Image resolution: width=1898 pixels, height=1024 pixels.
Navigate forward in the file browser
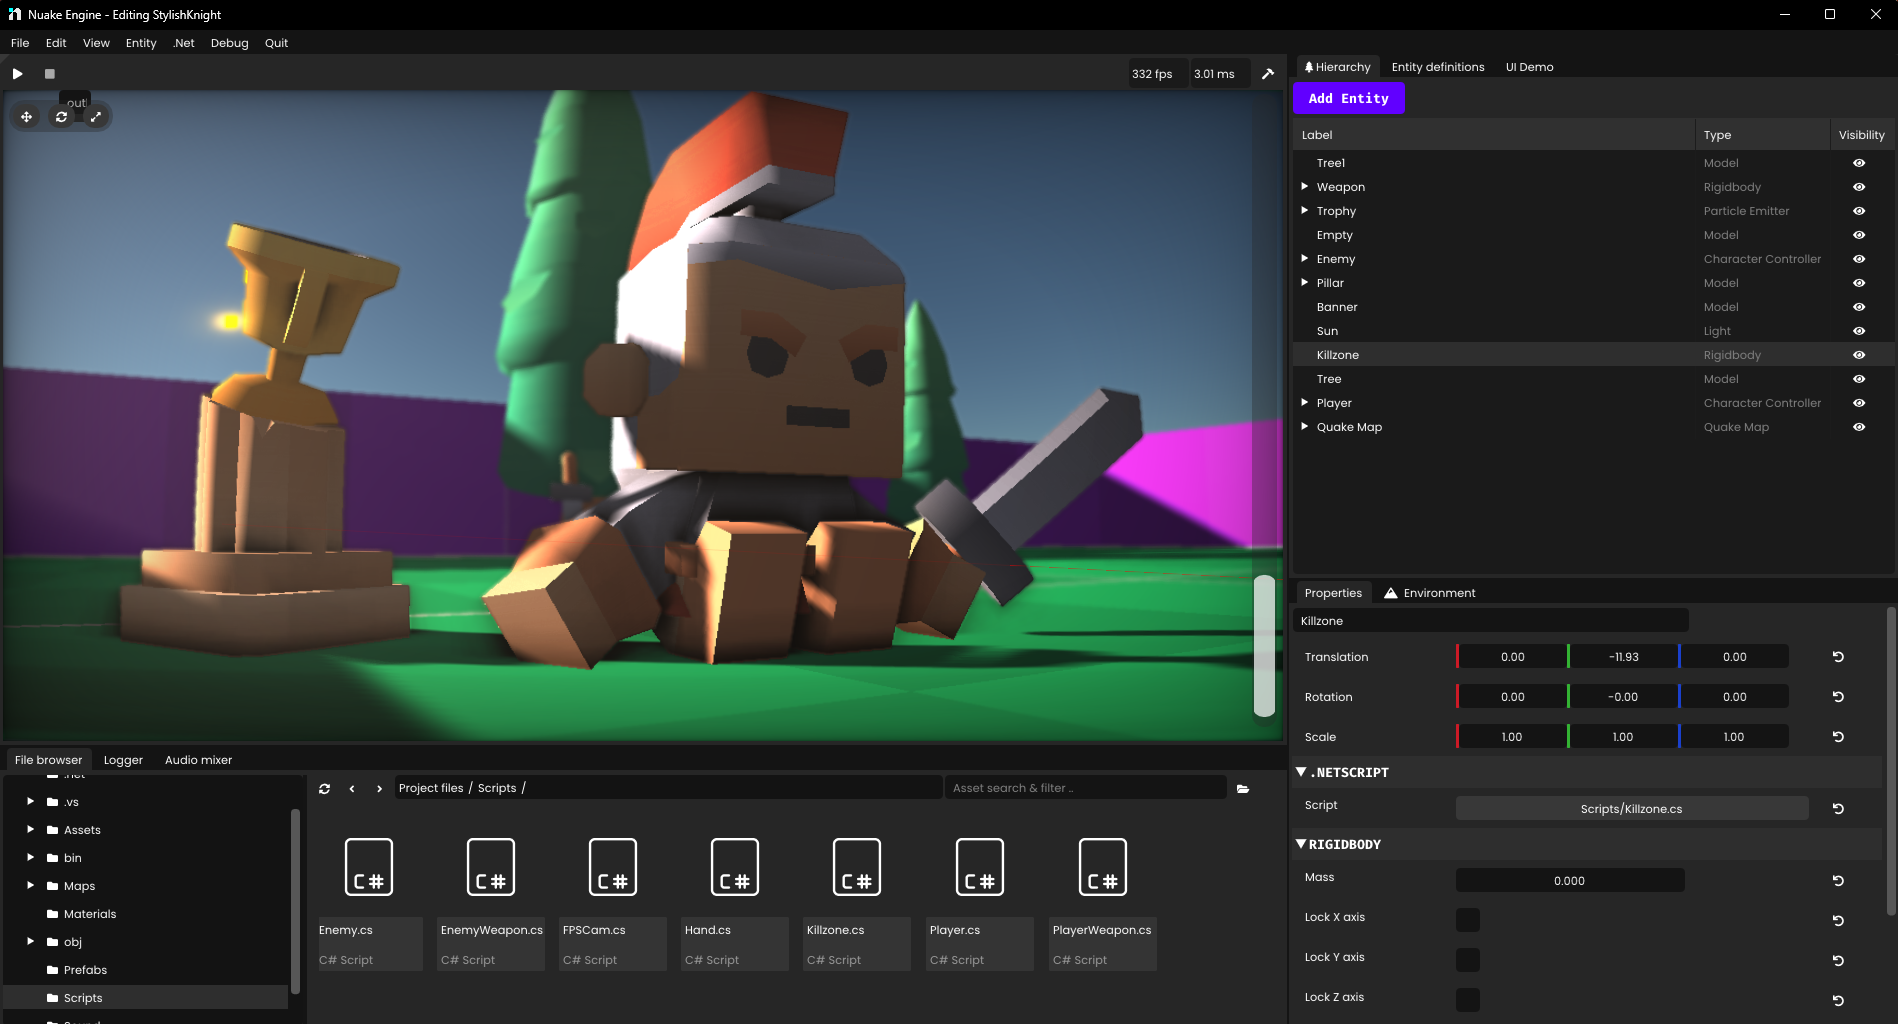click(379, 789)
